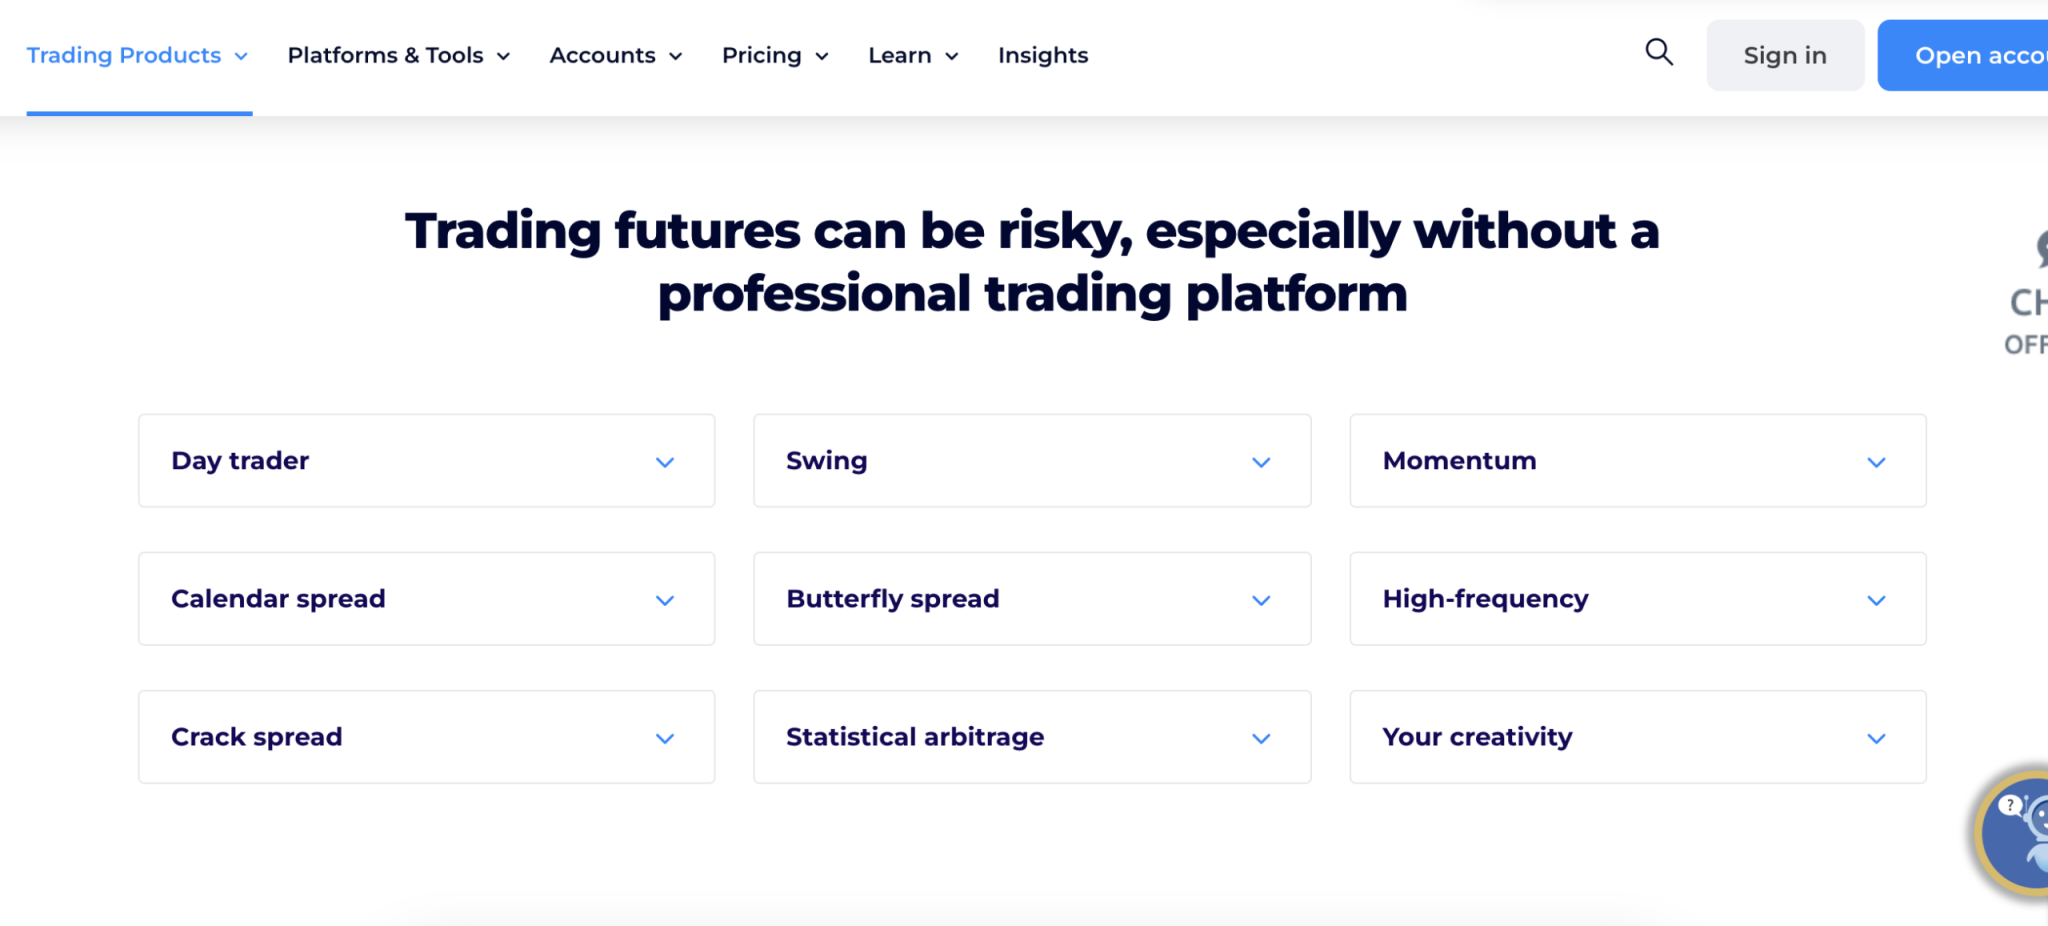Click the Sign in button
This screenshot has width=2048, height=926.
1785,55
